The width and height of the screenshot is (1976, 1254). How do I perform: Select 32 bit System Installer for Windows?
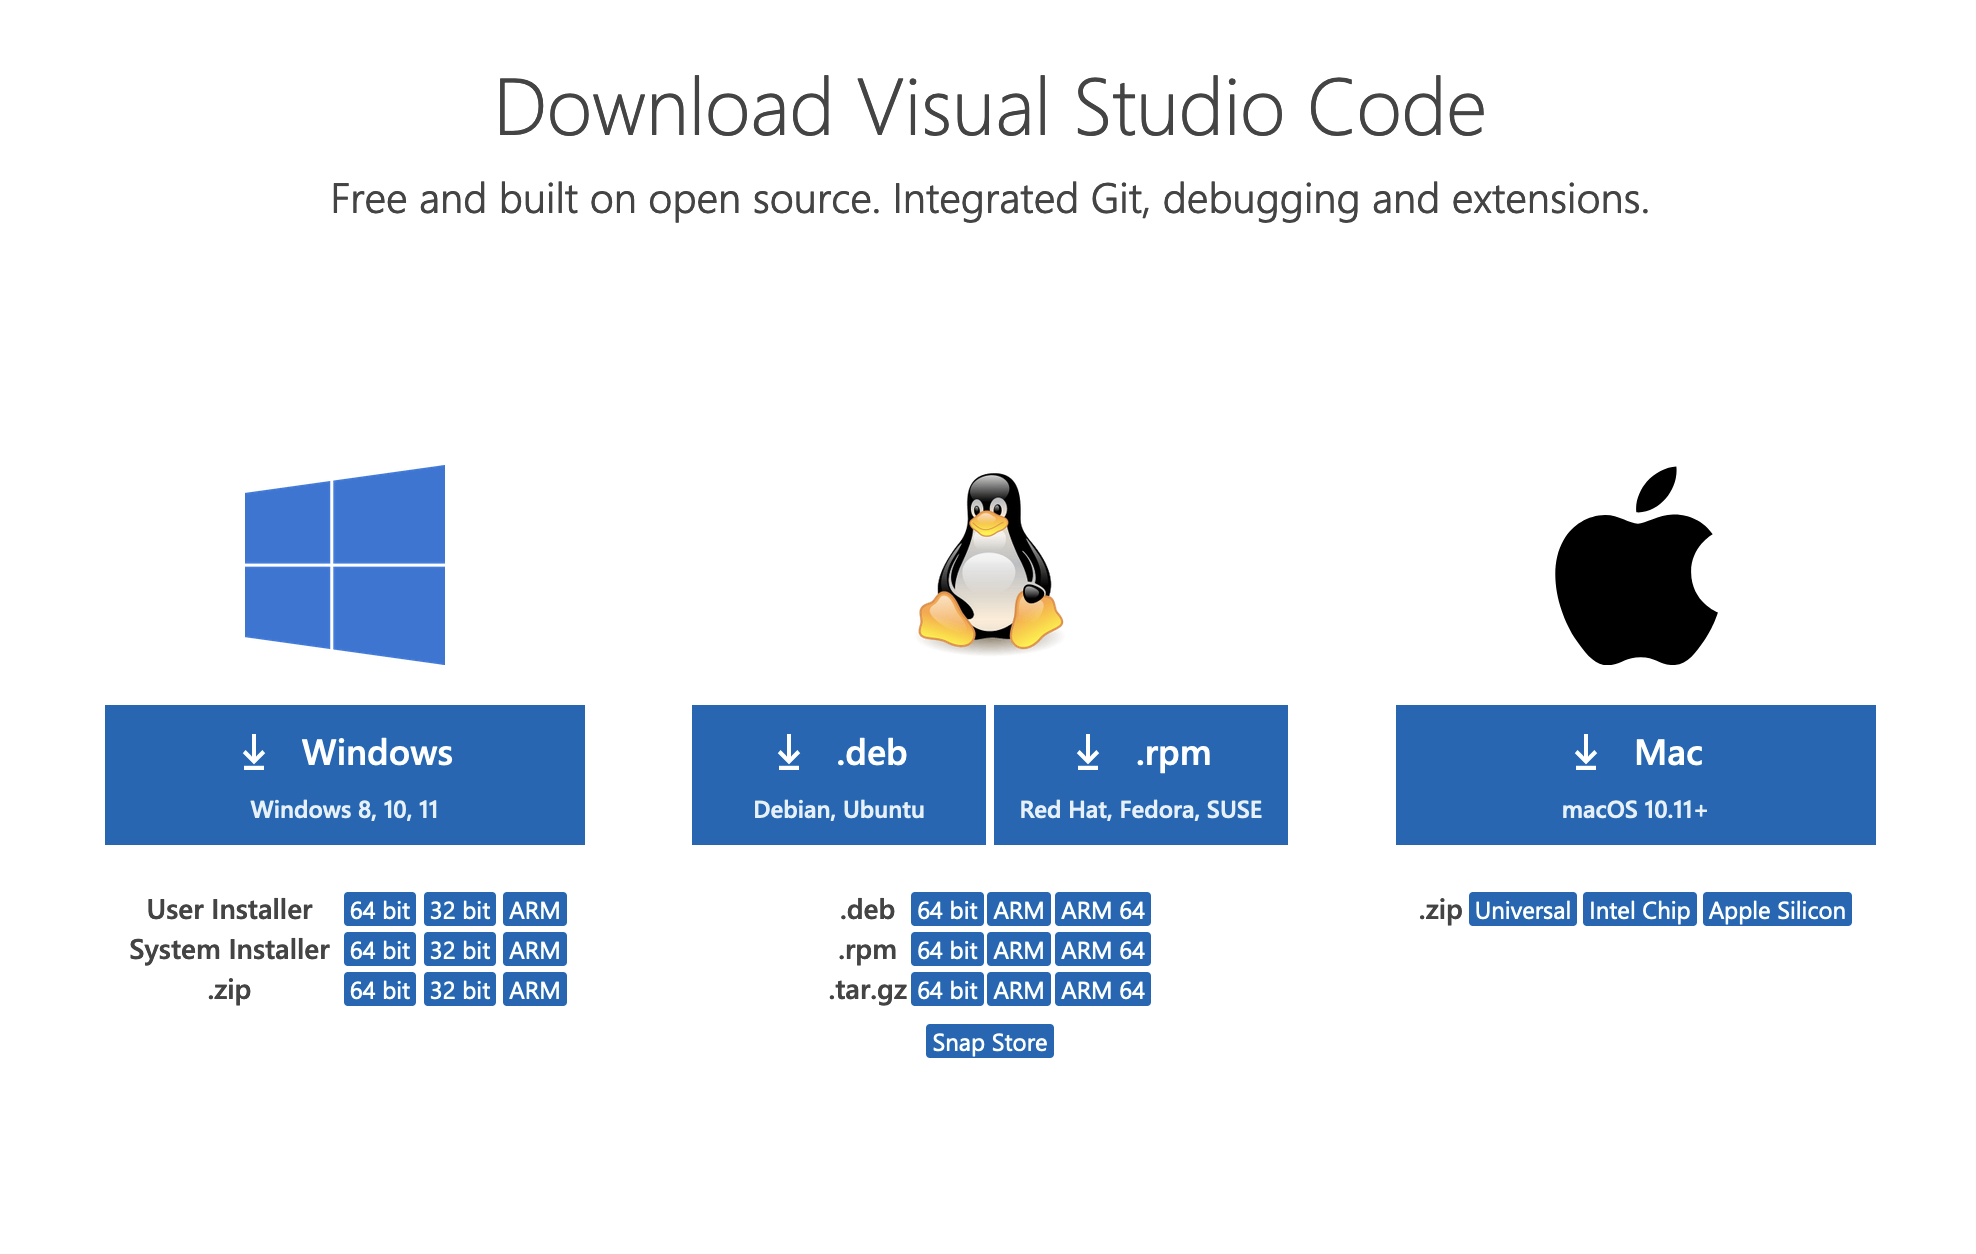click(x=459, y=949)
